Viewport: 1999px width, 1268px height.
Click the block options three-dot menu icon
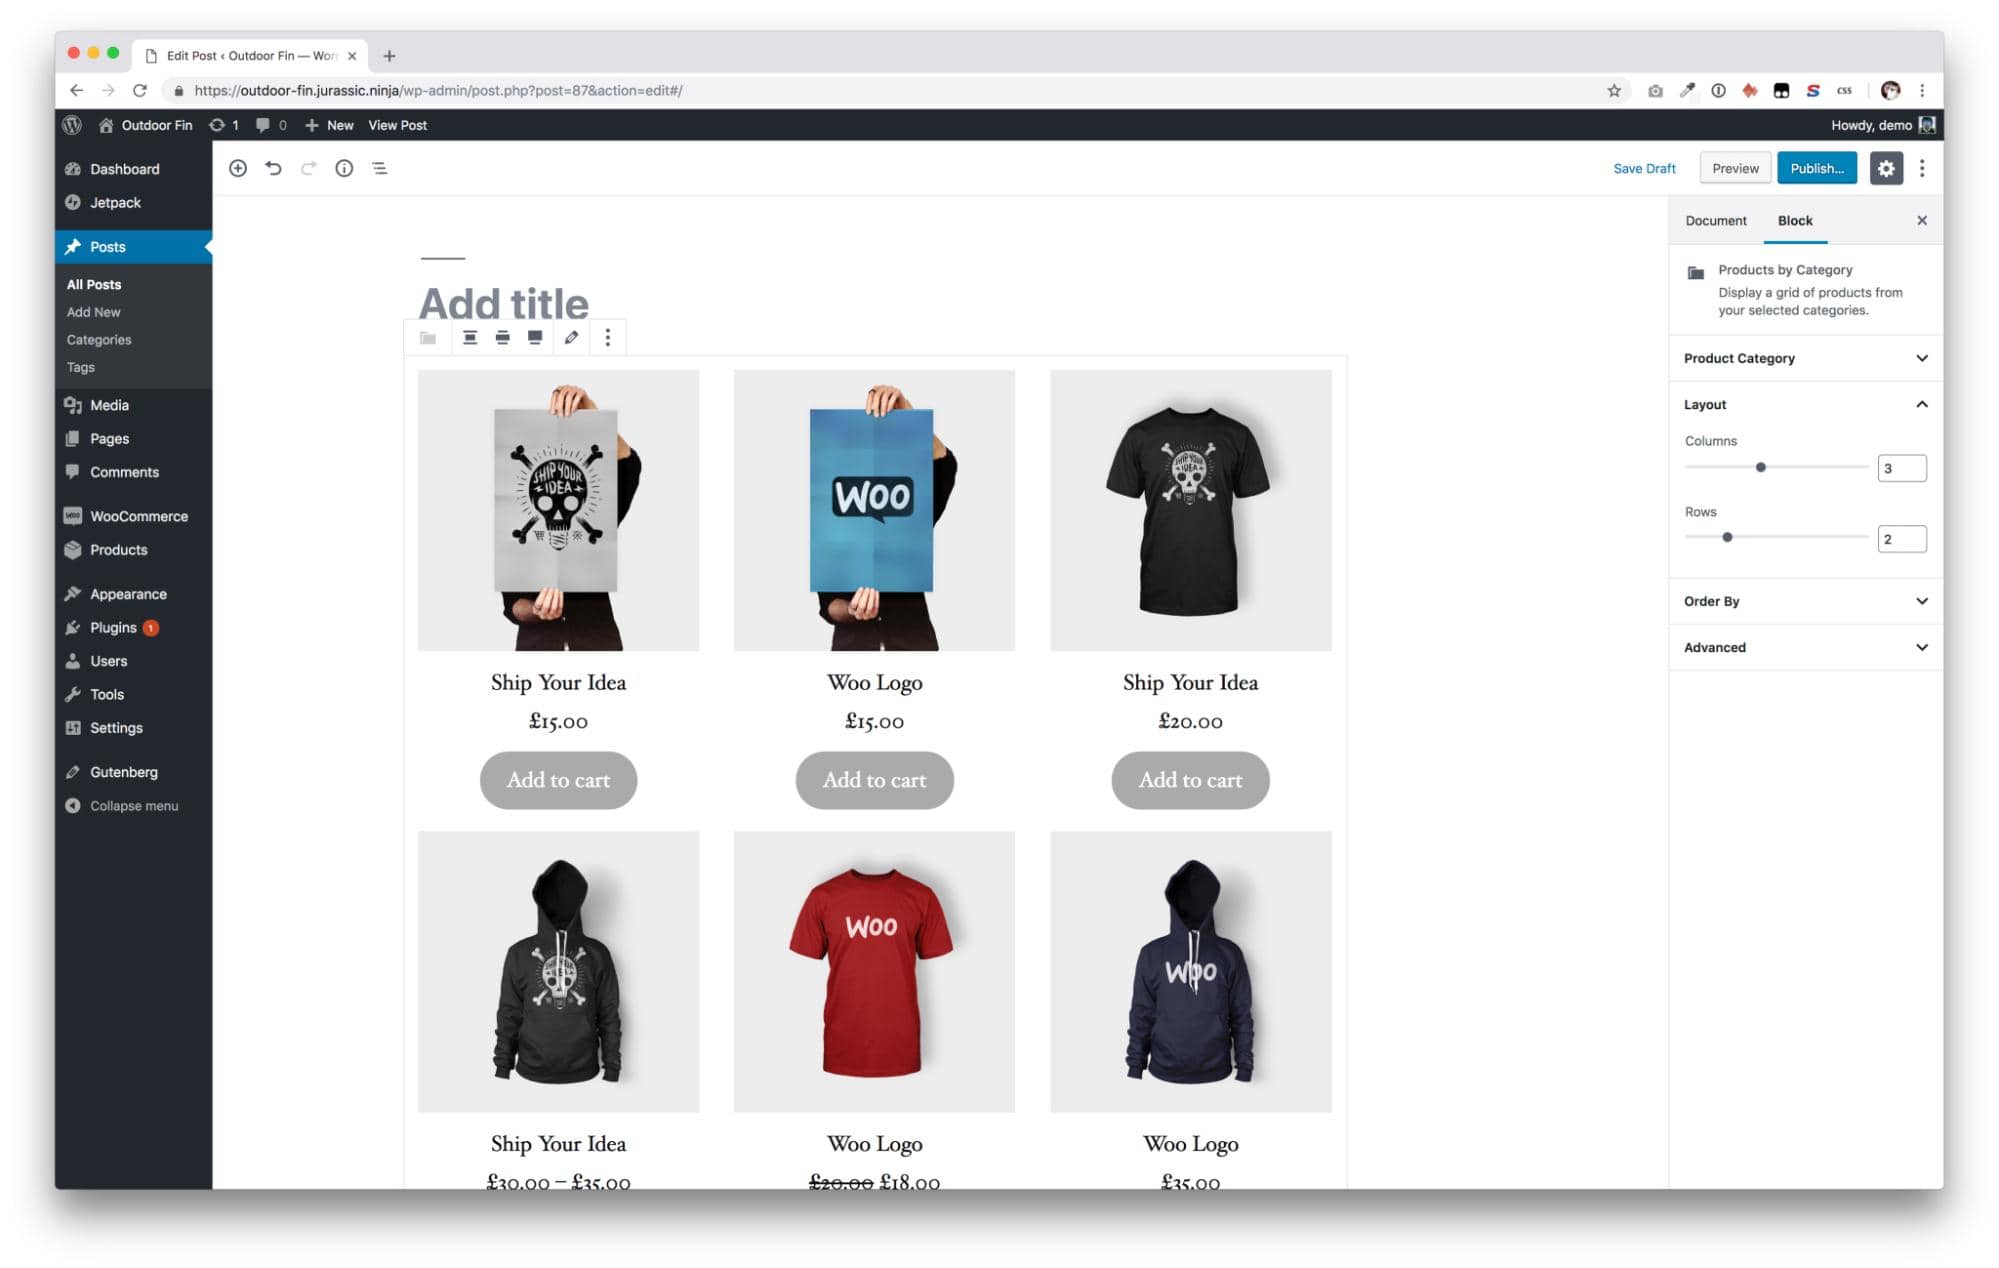[x=608, y=337]
